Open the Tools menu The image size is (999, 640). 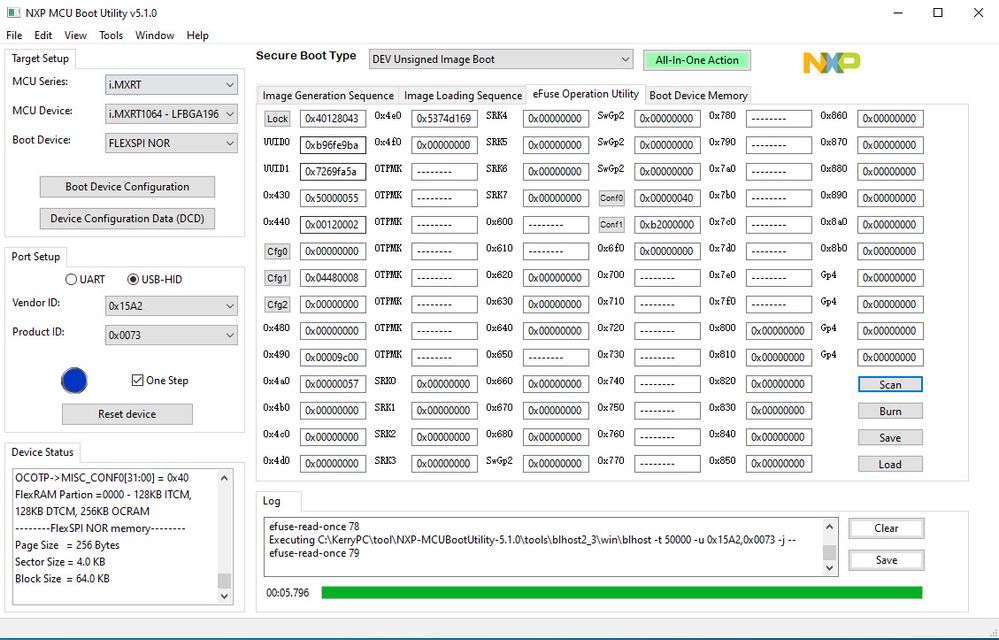pyautogui.click(x=111, y=36)
